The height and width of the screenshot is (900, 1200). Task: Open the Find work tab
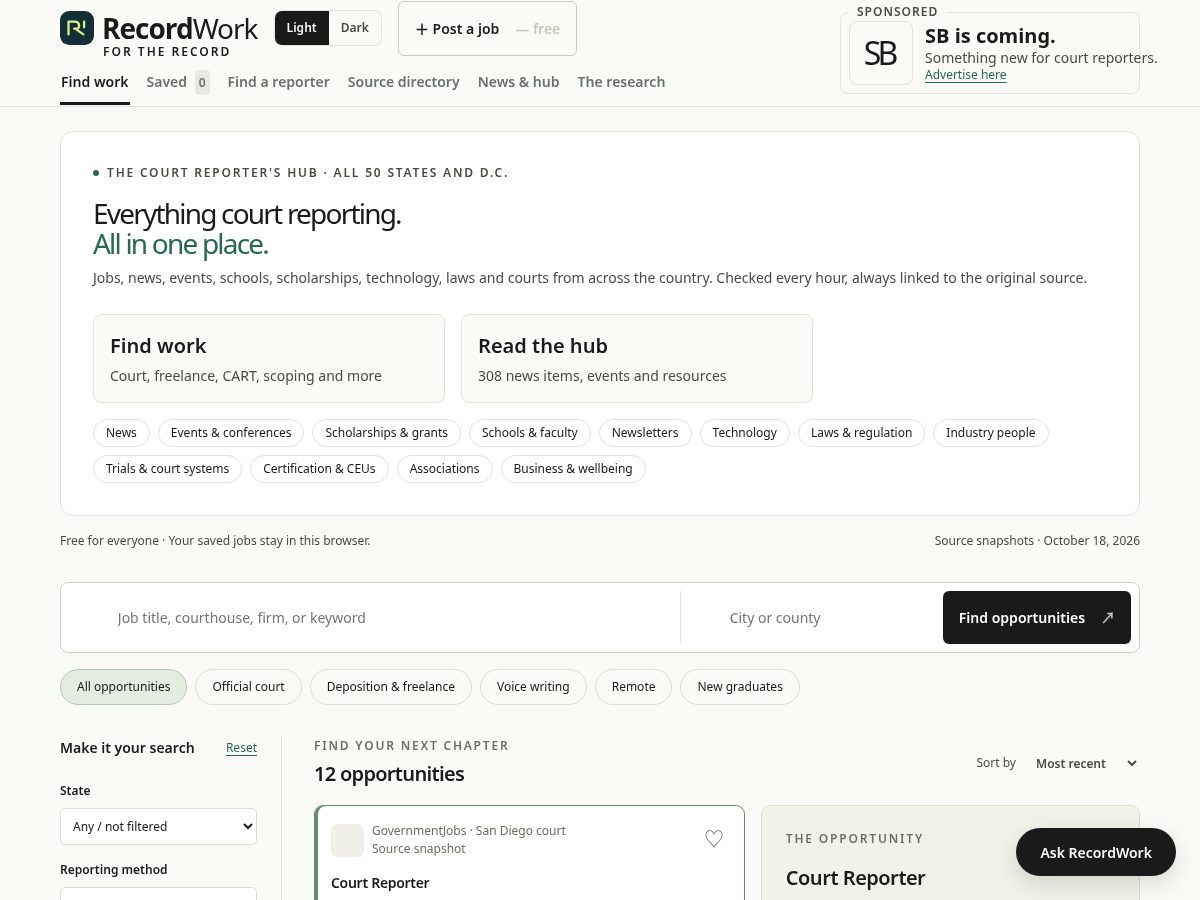pyautogui.click(x=95, y=82)
